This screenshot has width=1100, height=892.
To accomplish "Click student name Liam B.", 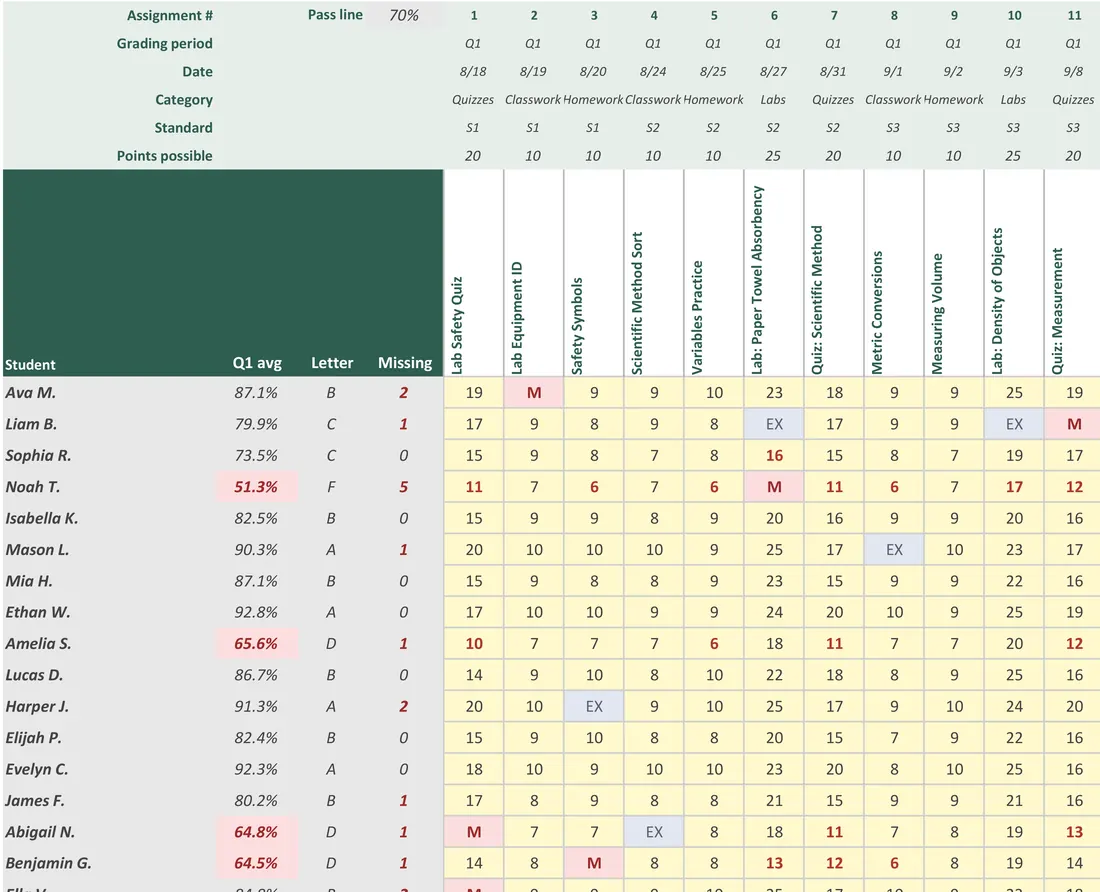I will click(31, 424).
